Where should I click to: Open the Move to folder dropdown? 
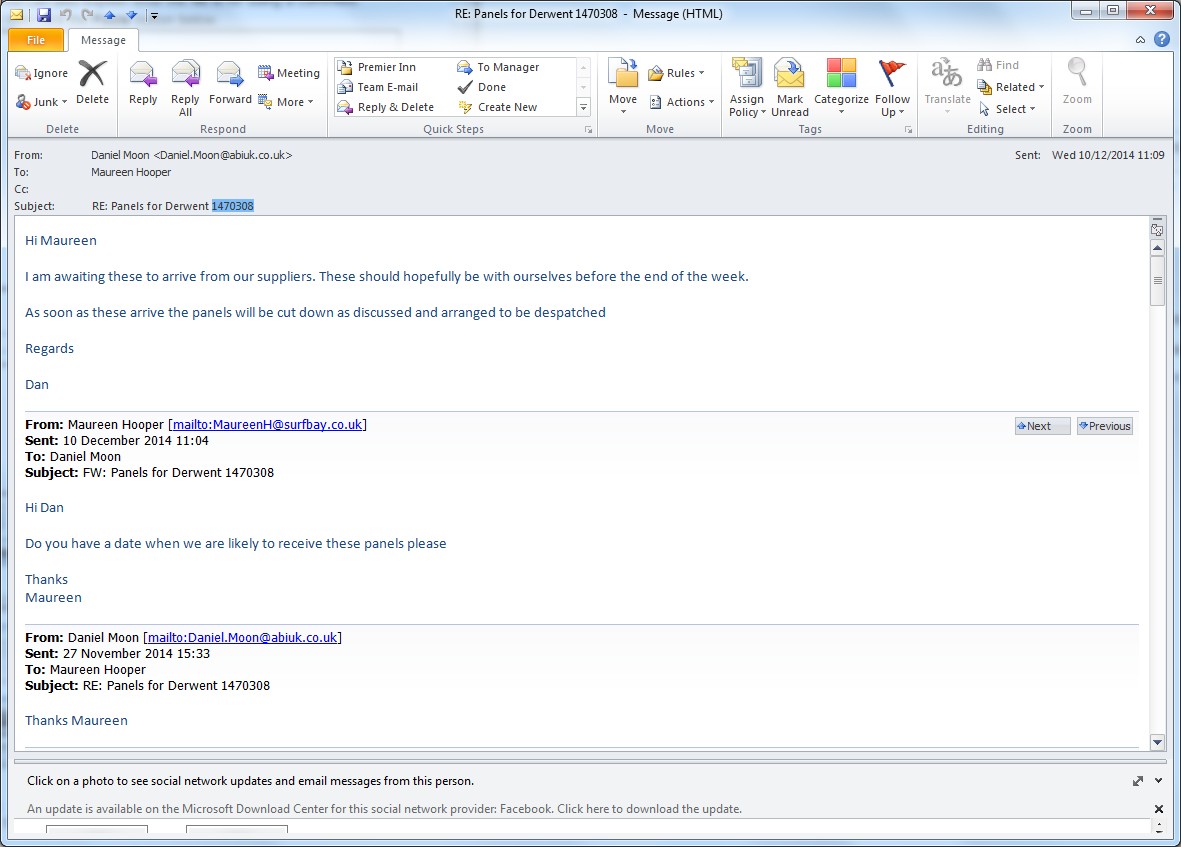[623, 87]
